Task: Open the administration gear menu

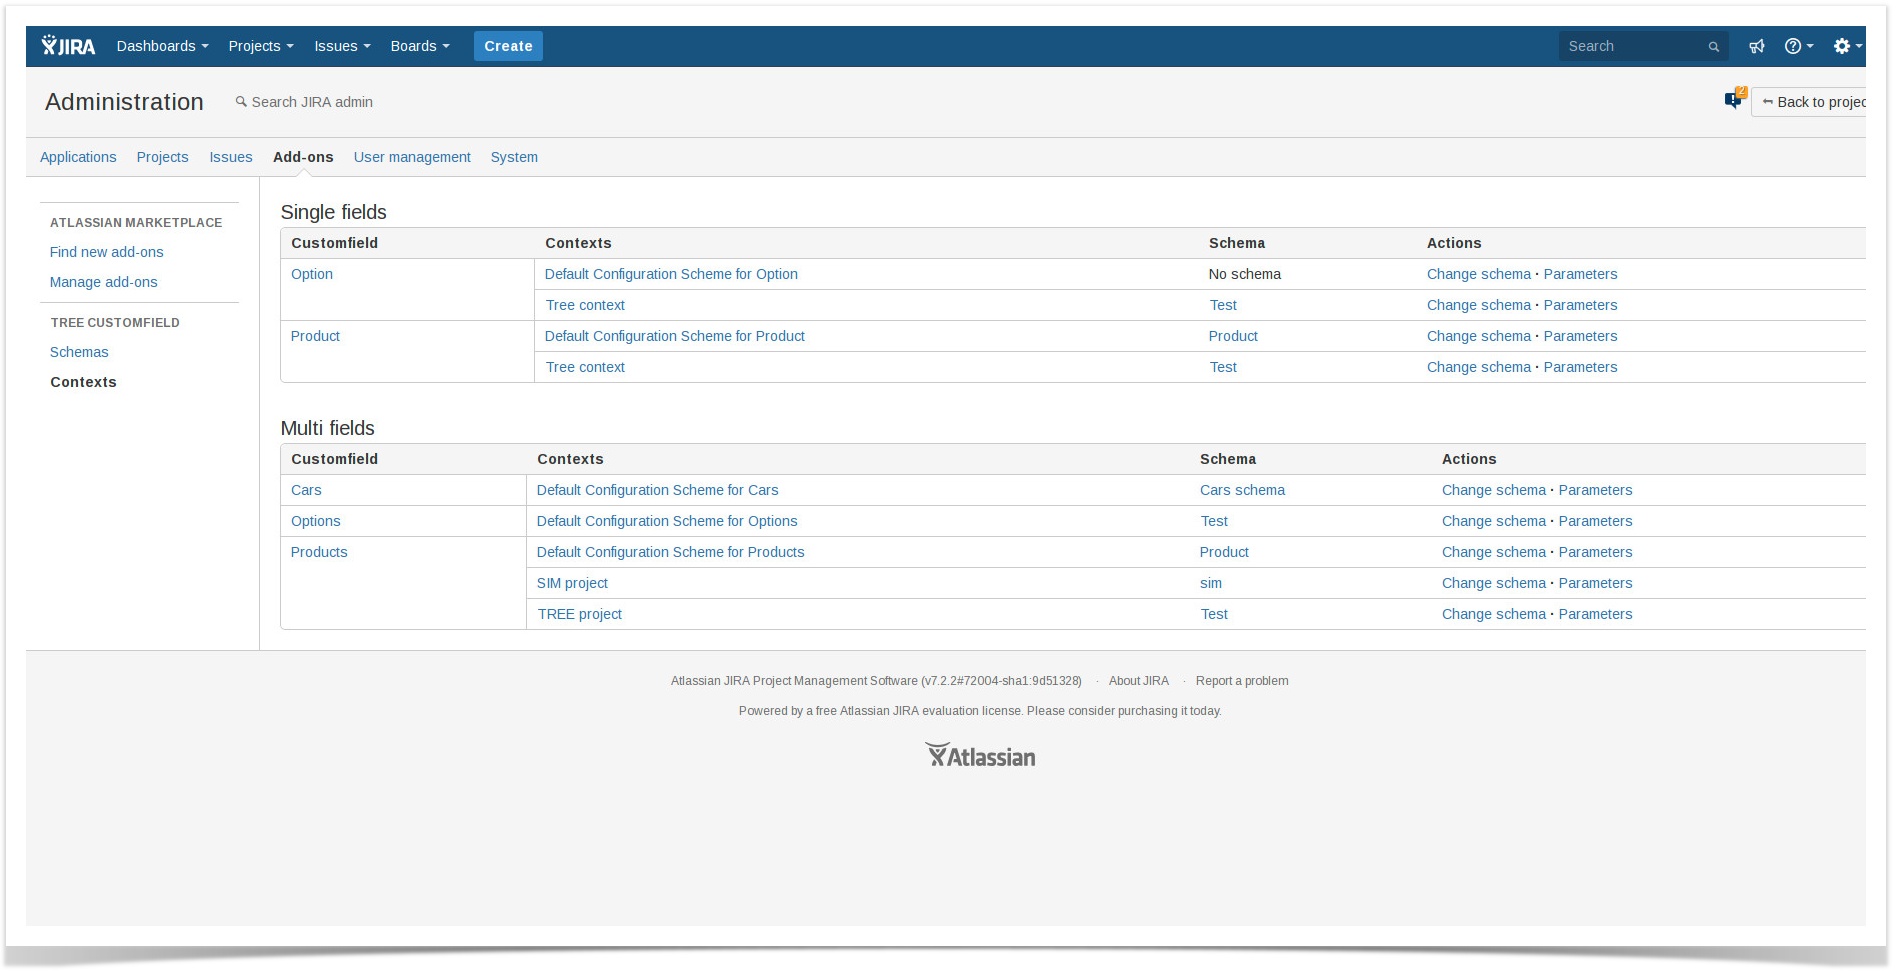Action: tap(1847, 46)
